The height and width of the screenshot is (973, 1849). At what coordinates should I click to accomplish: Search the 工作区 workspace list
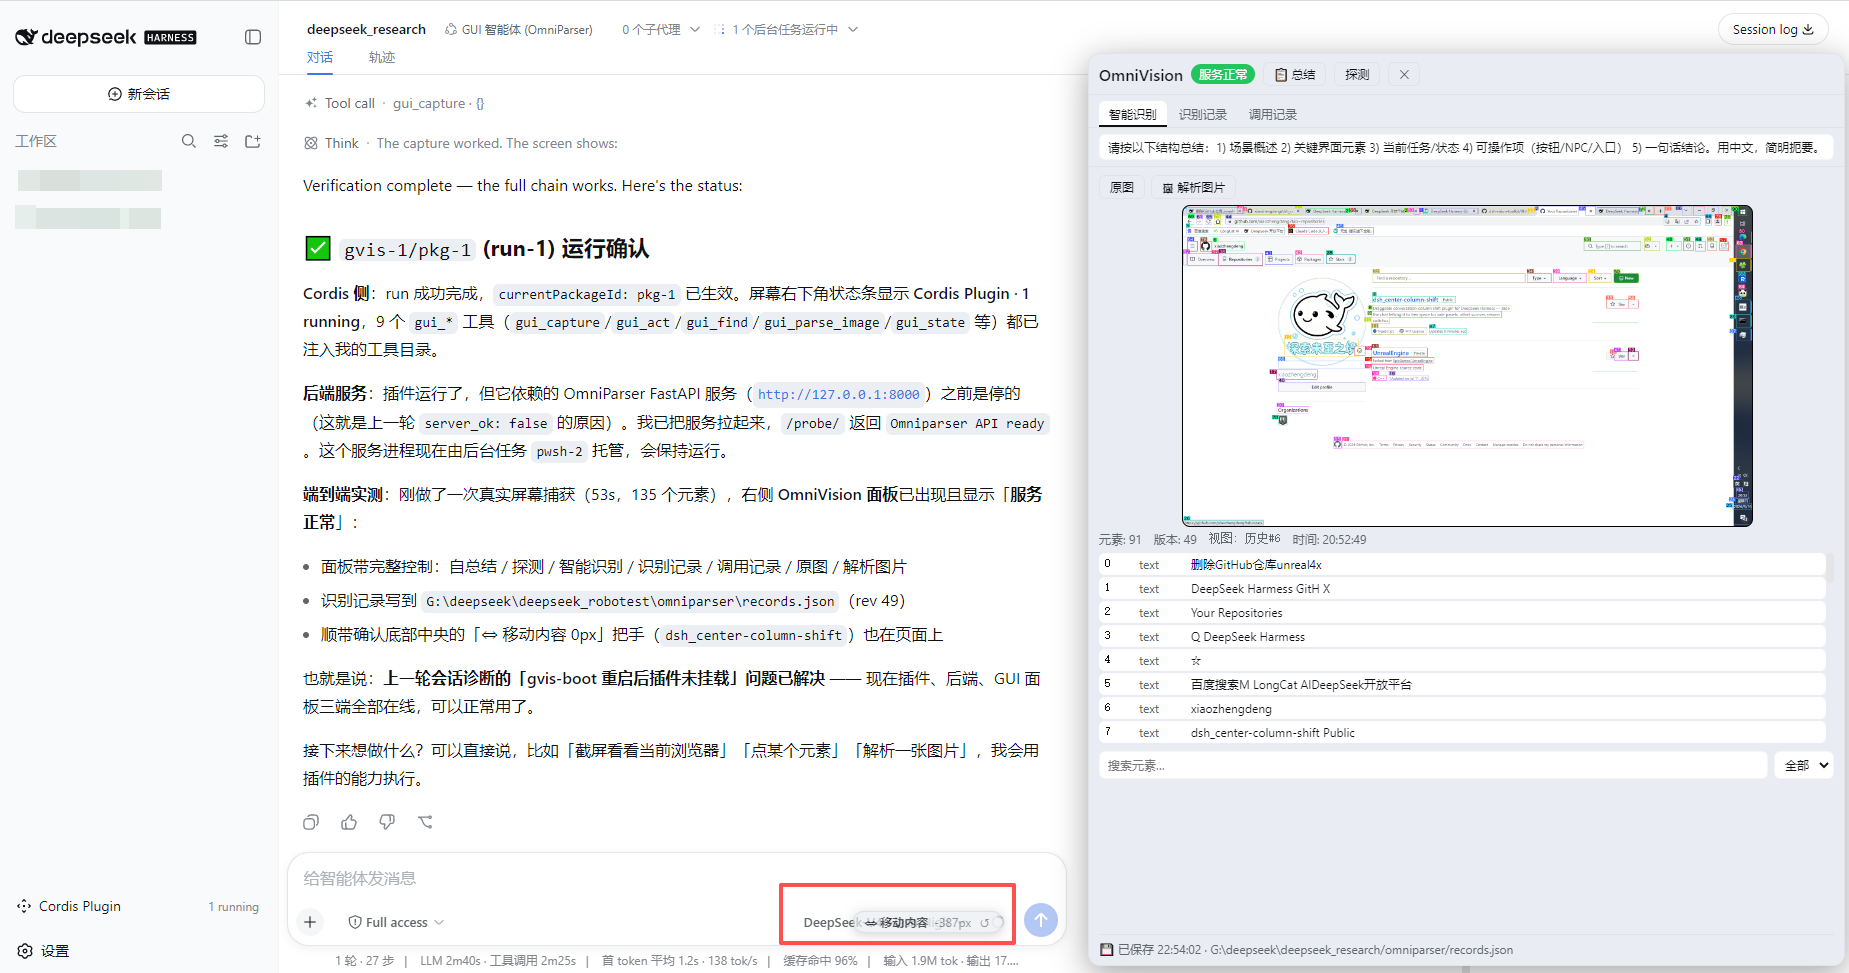coord(188,141)
